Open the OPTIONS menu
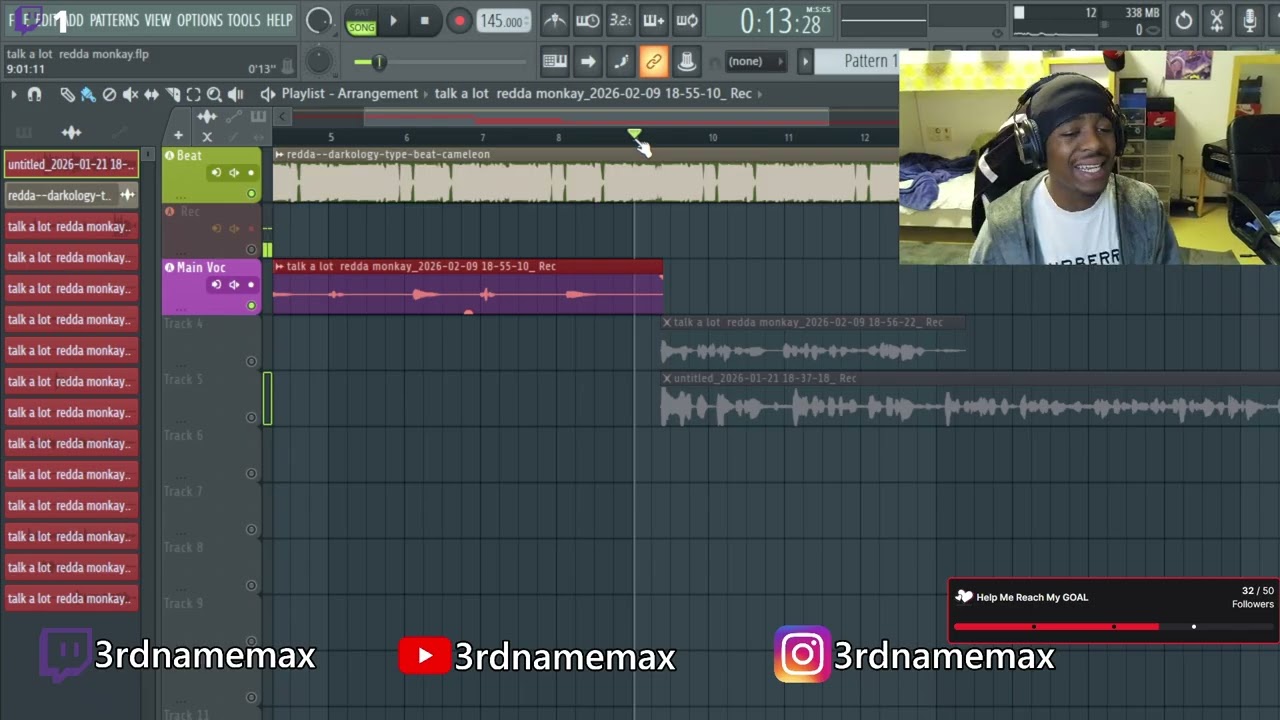 point(200,20)
